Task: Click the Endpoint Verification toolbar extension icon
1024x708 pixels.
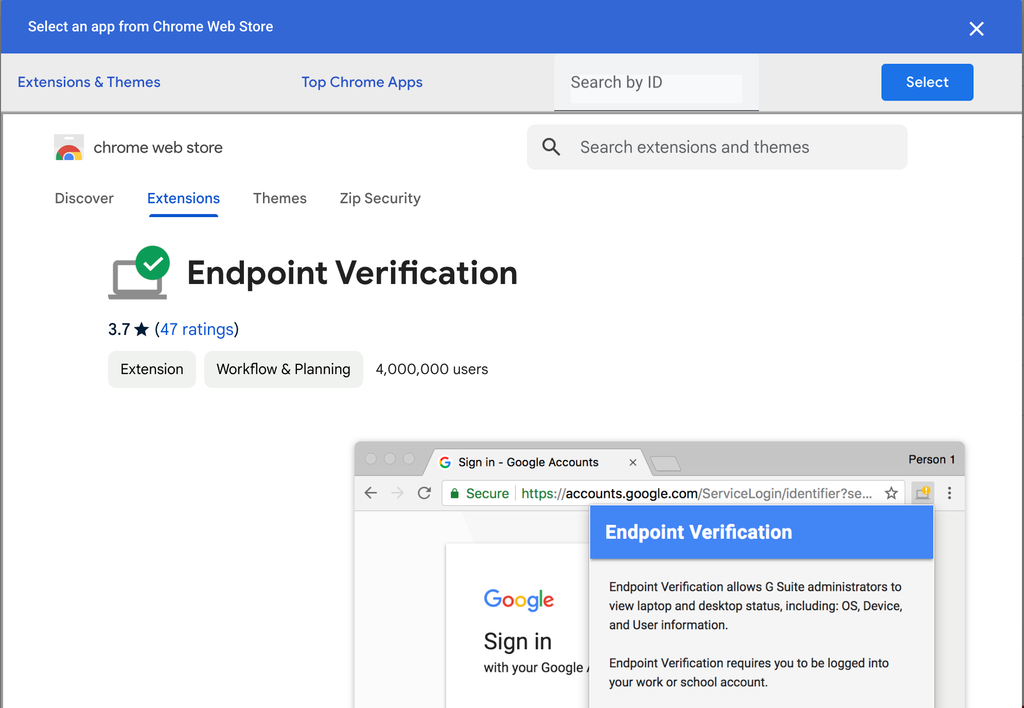Action: tap(922, 493)
